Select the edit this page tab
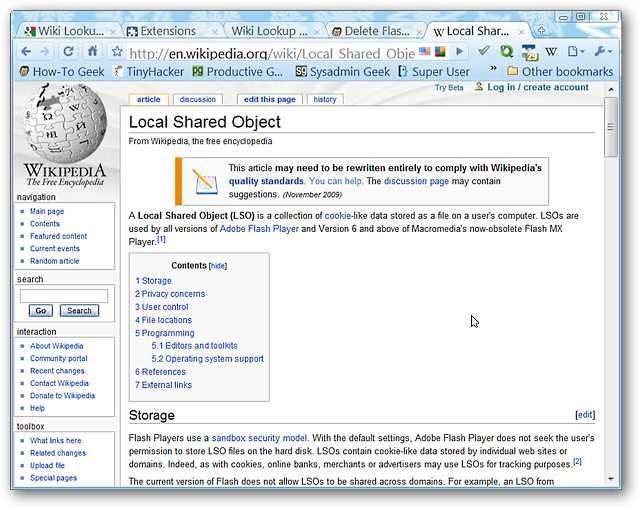The width and height of the screenshot is (640, 508). pos(269,99)
